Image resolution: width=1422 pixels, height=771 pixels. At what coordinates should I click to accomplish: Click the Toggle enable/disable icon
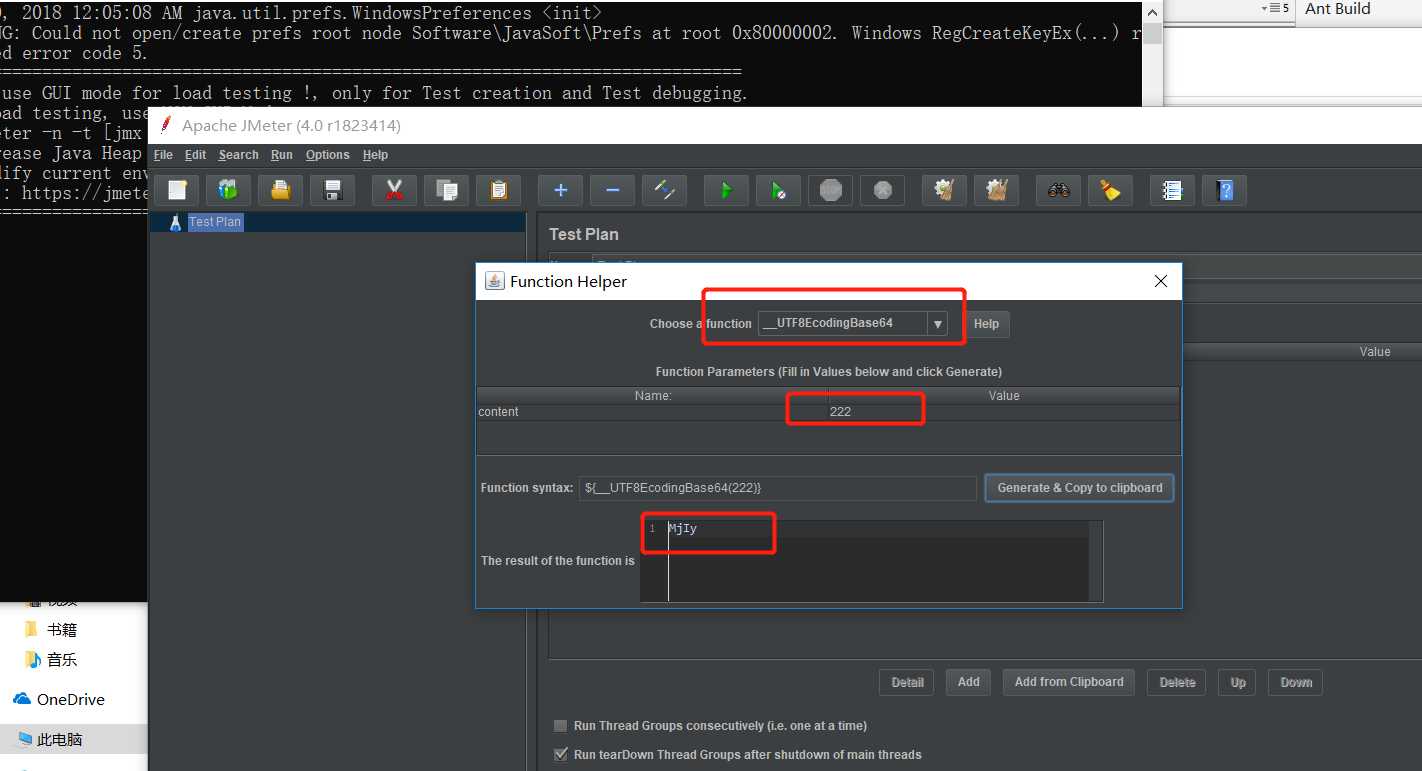point(665,190)
